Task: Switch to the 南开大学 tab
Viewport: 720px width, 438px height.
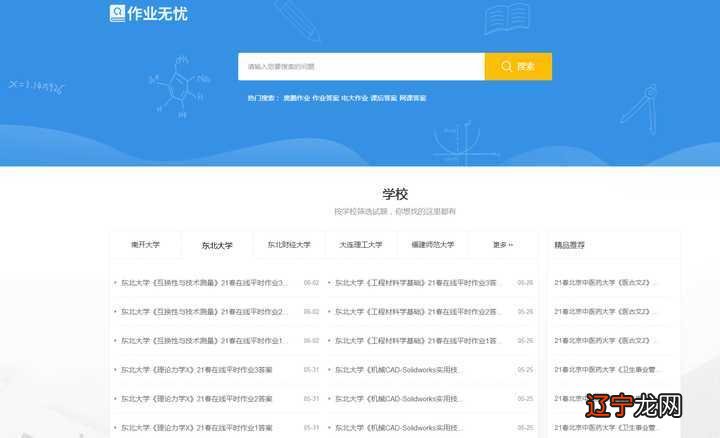Action: 145,245
